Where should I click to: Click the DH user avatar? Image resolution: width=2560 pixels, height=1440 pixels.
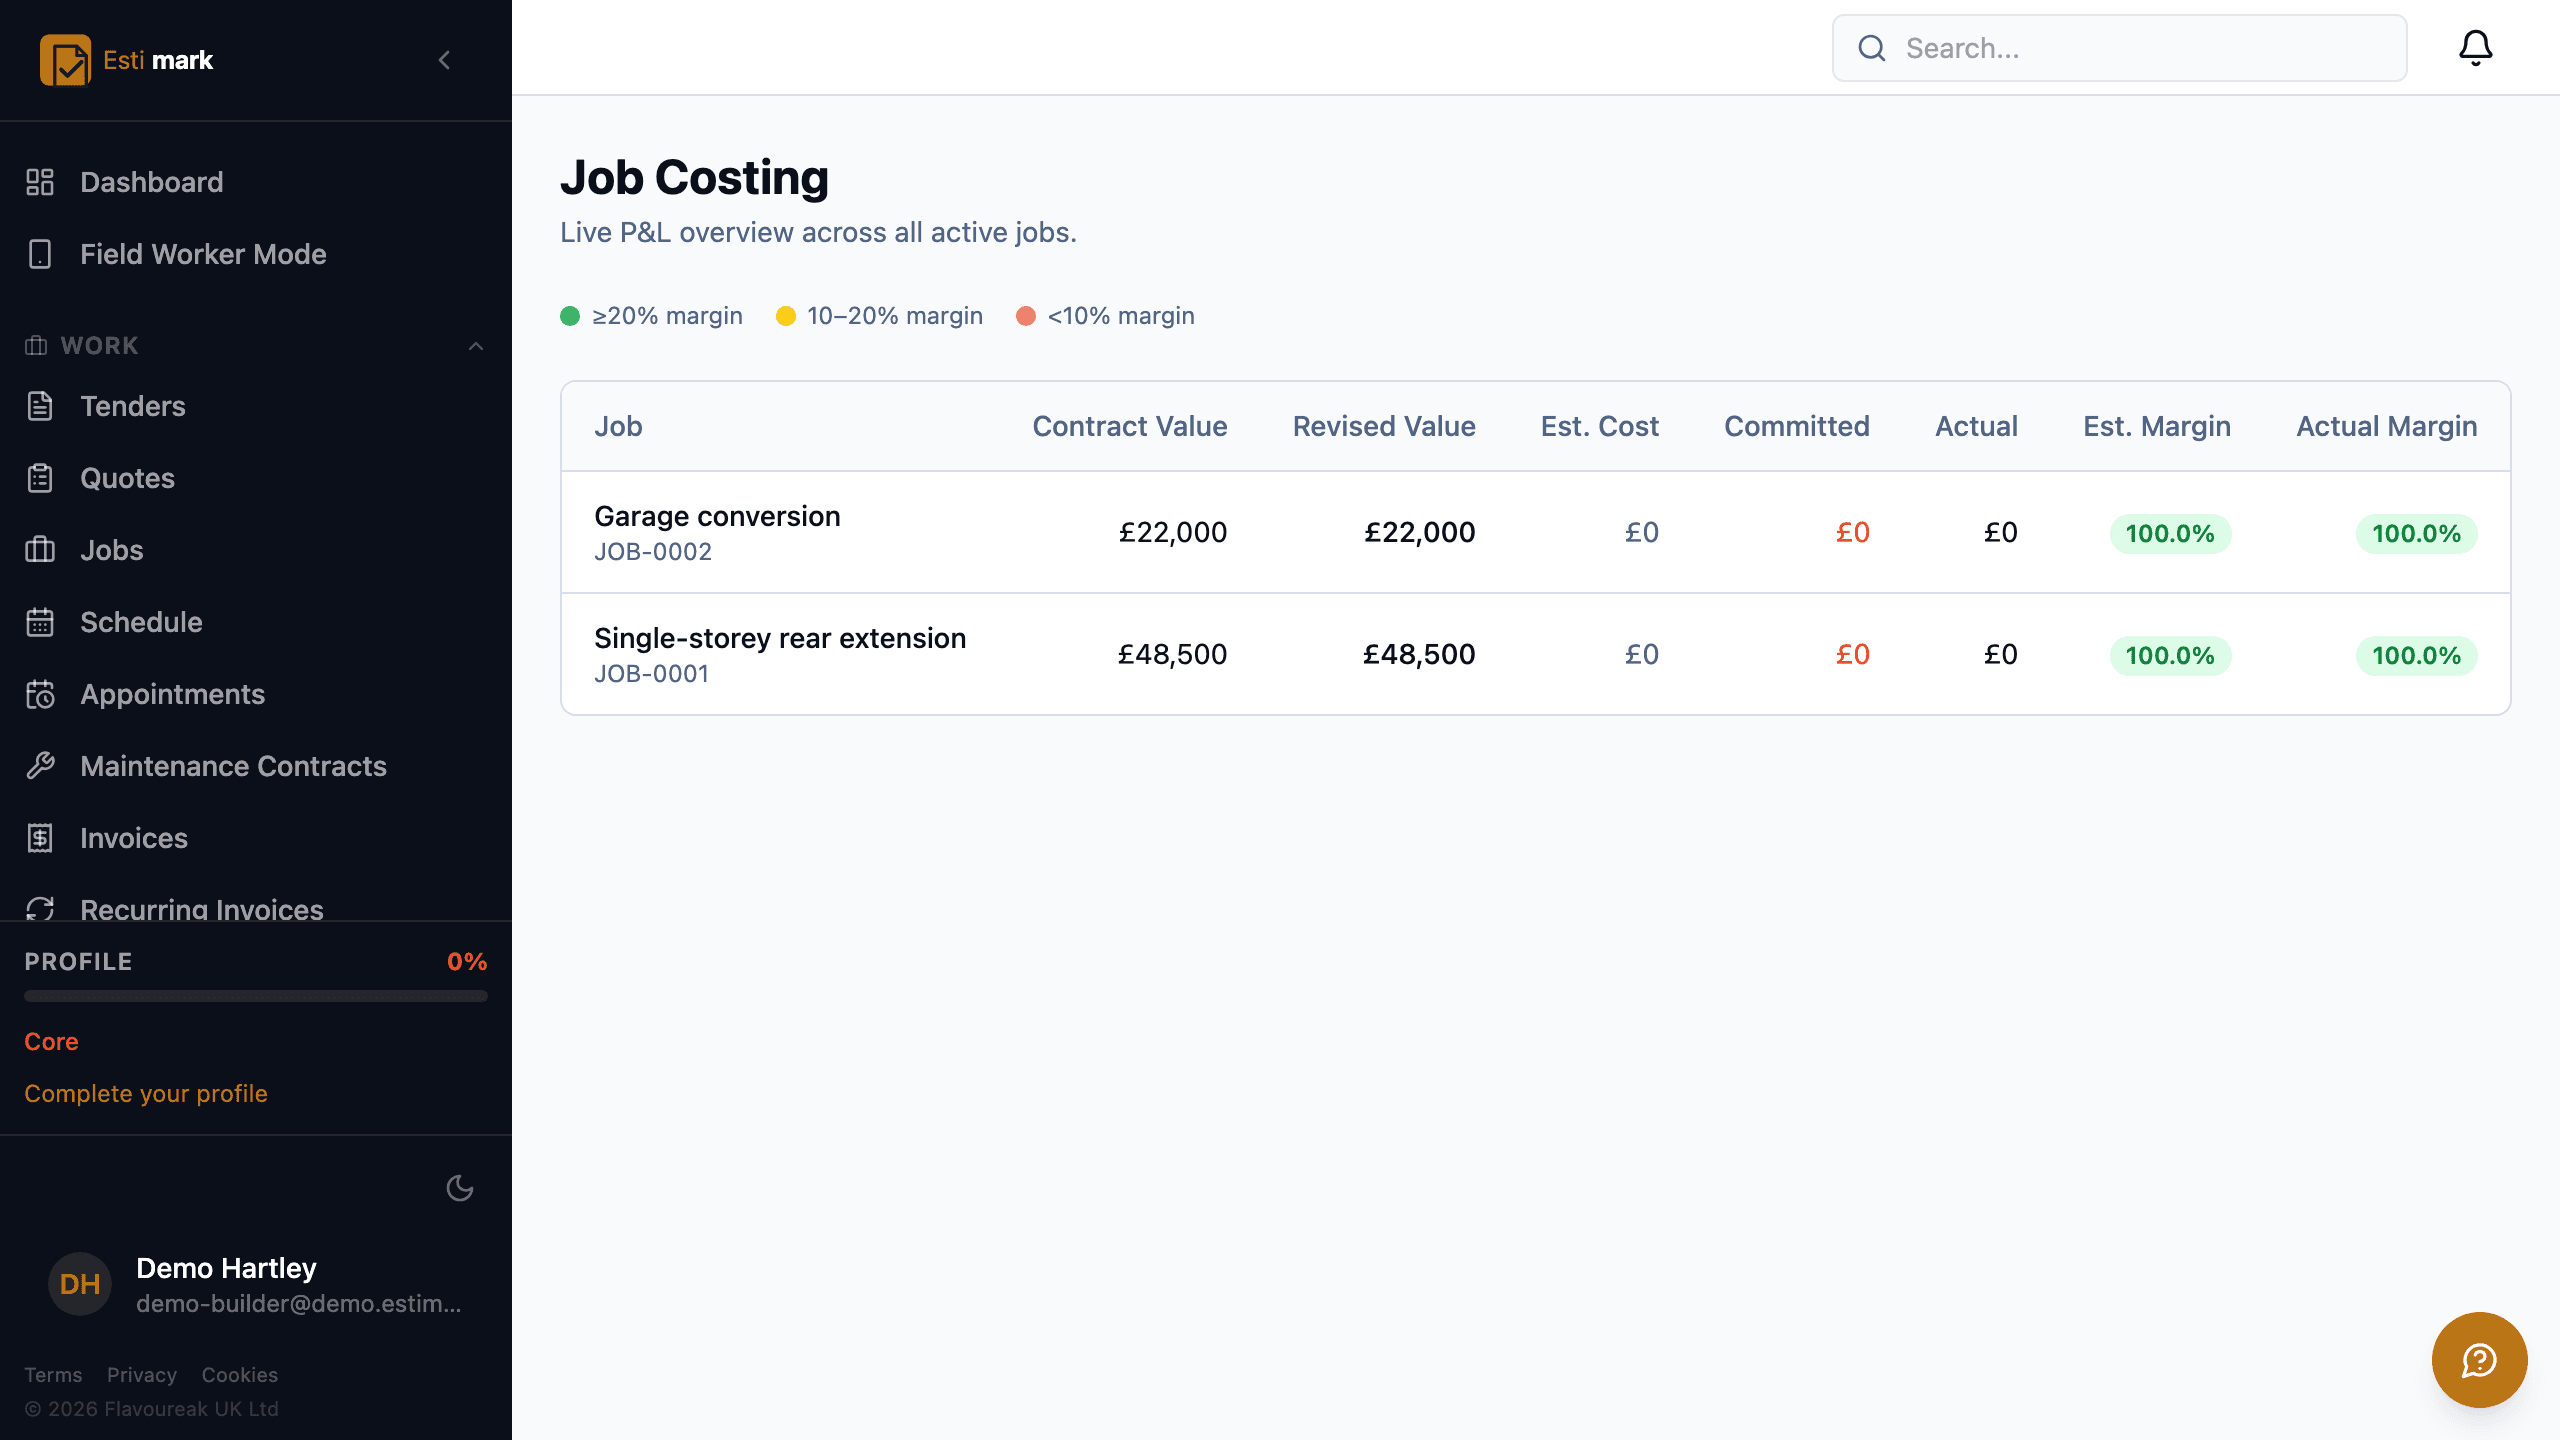[x=80, y=1284]
